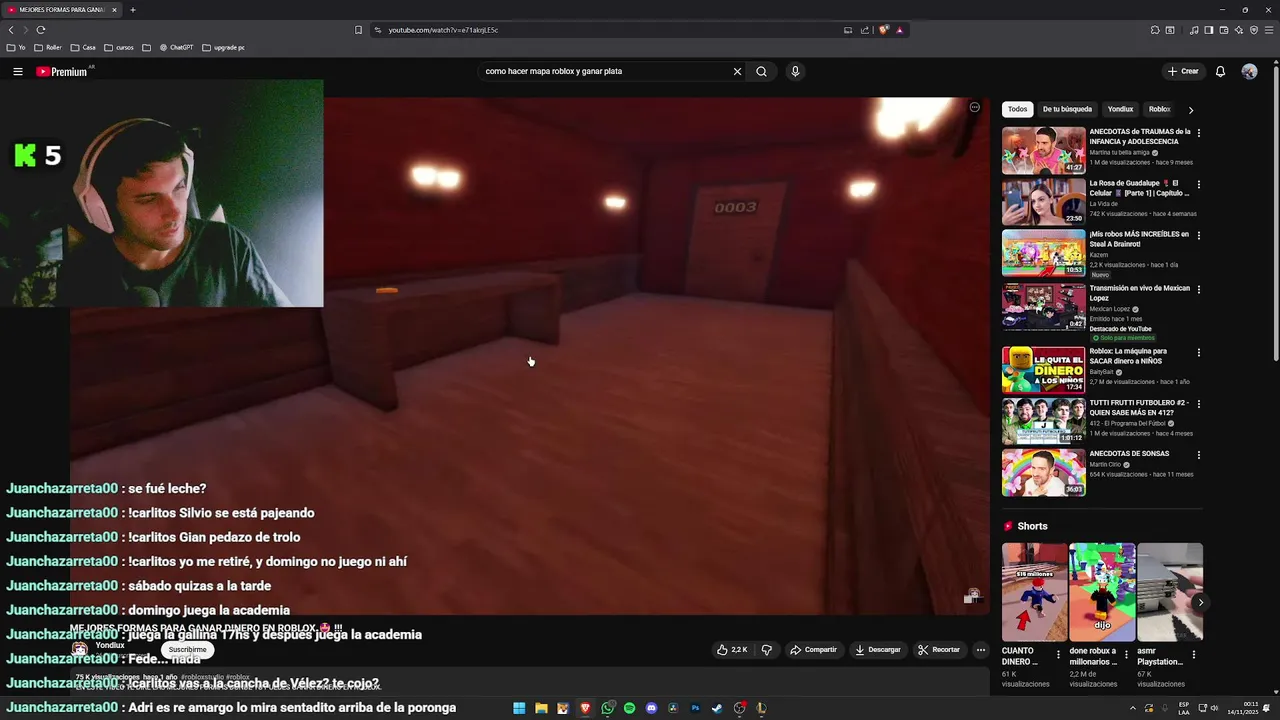Click the Compartir share button
This screenshot has width=1280, height=720.
(813, 650)
